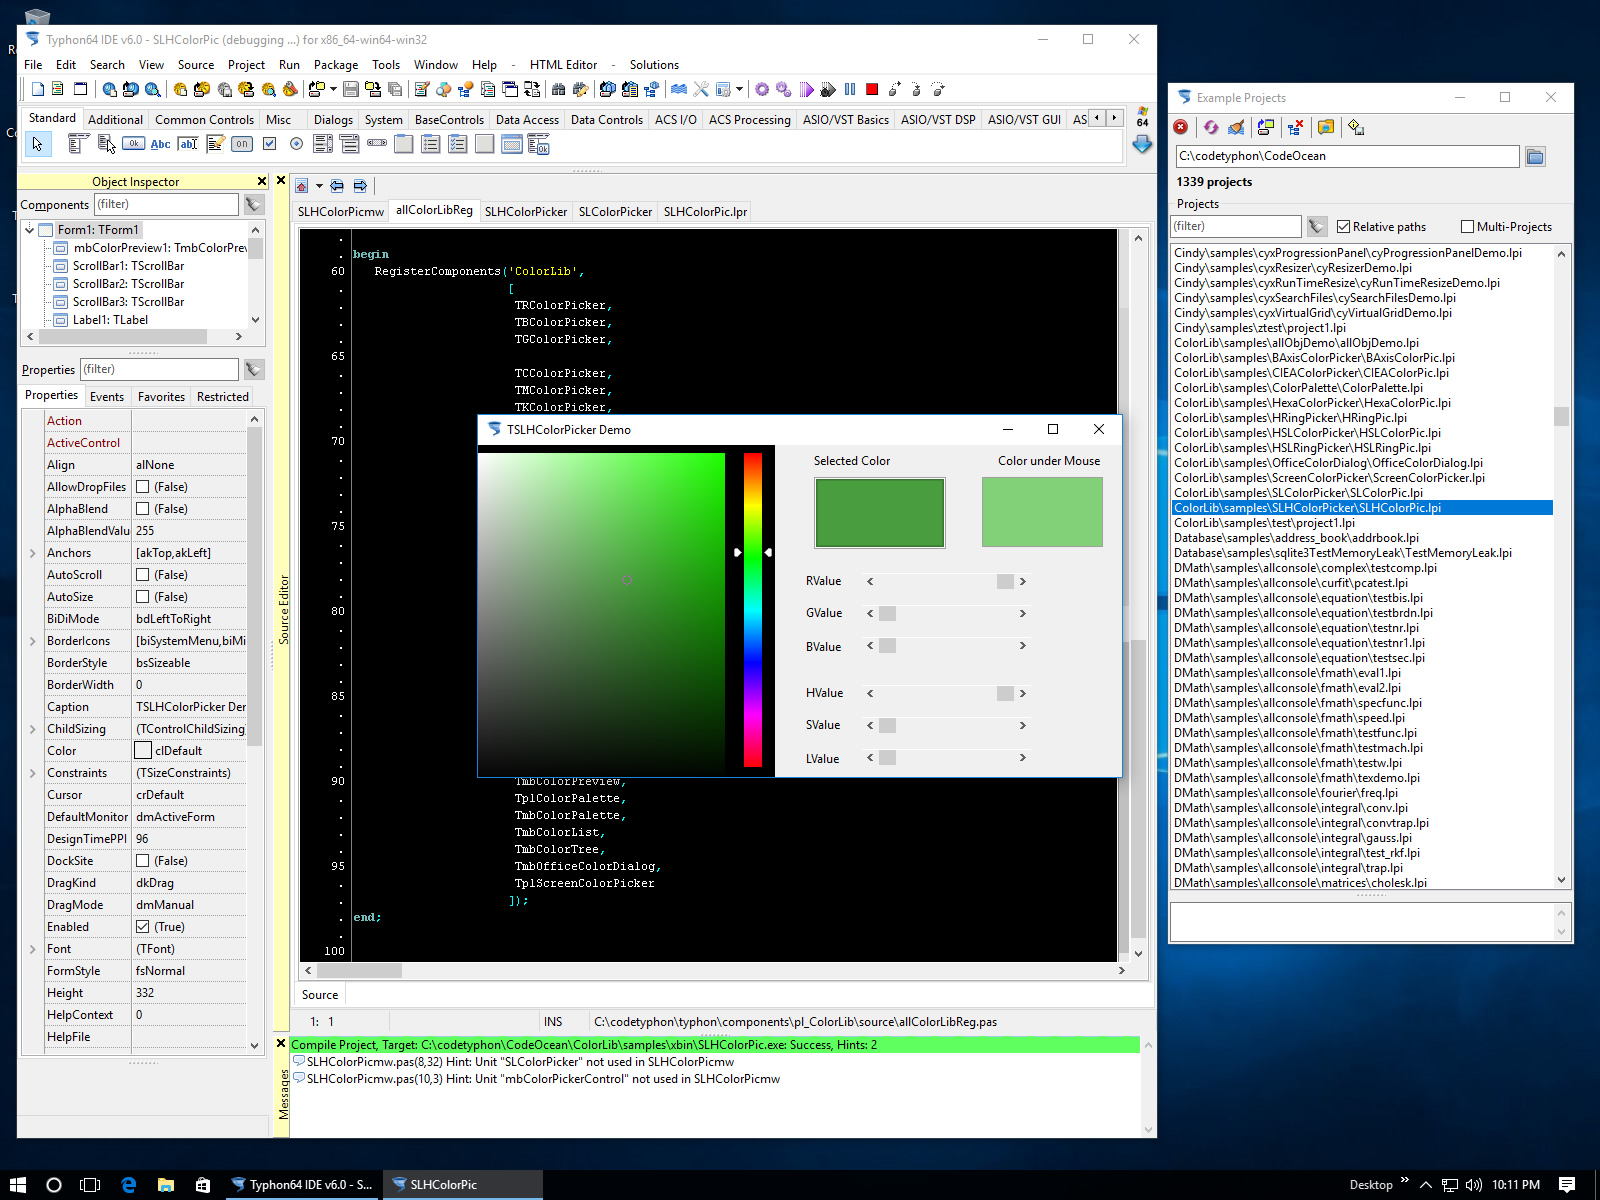
Task: Open the dropdown arrow next to New Form icon
Action: coord(331,89)
